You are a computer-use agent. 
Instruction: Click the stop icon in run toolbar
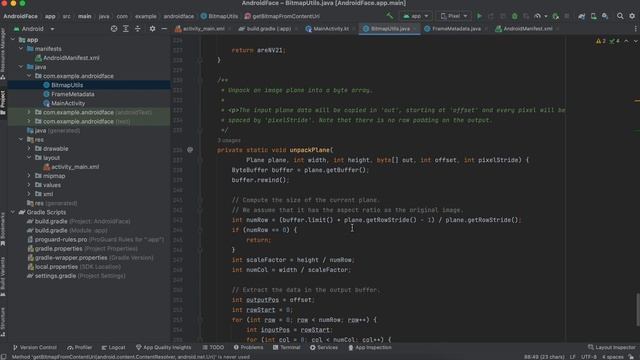click(x=567, y=16)
